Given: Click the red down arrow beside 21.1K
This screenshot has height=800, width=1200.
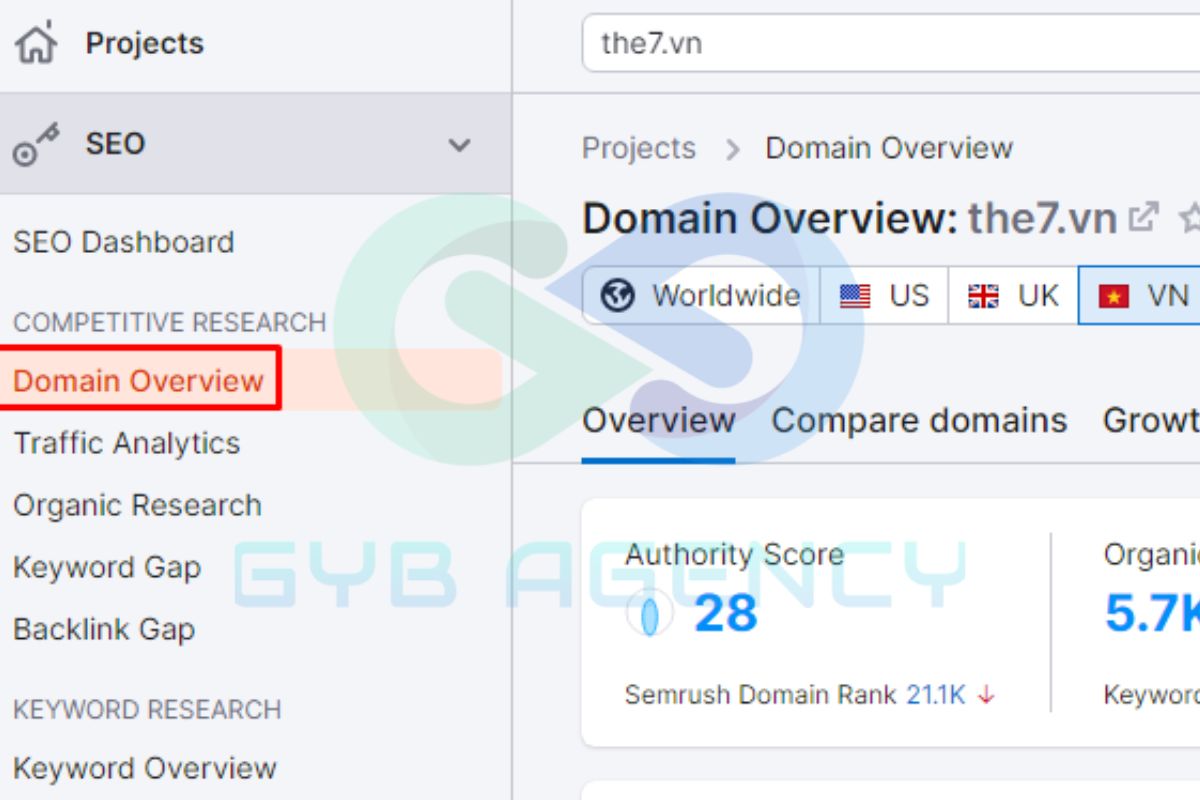Looking at the screenshot, I should pos(986,696).
